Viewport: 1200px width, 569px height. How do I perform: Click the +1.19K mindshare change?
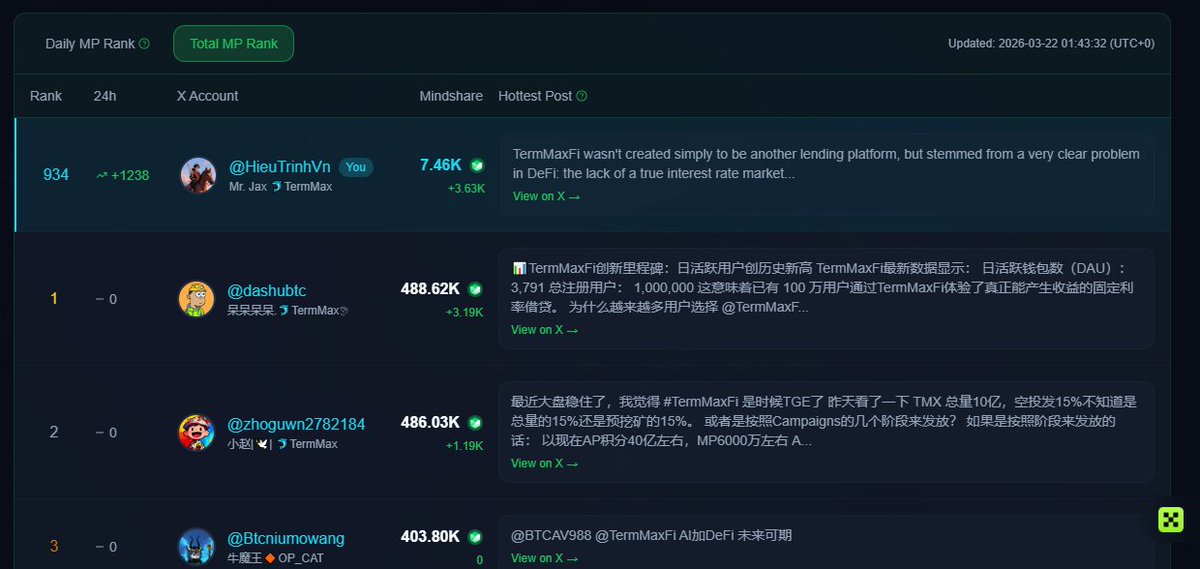[464, 445]
